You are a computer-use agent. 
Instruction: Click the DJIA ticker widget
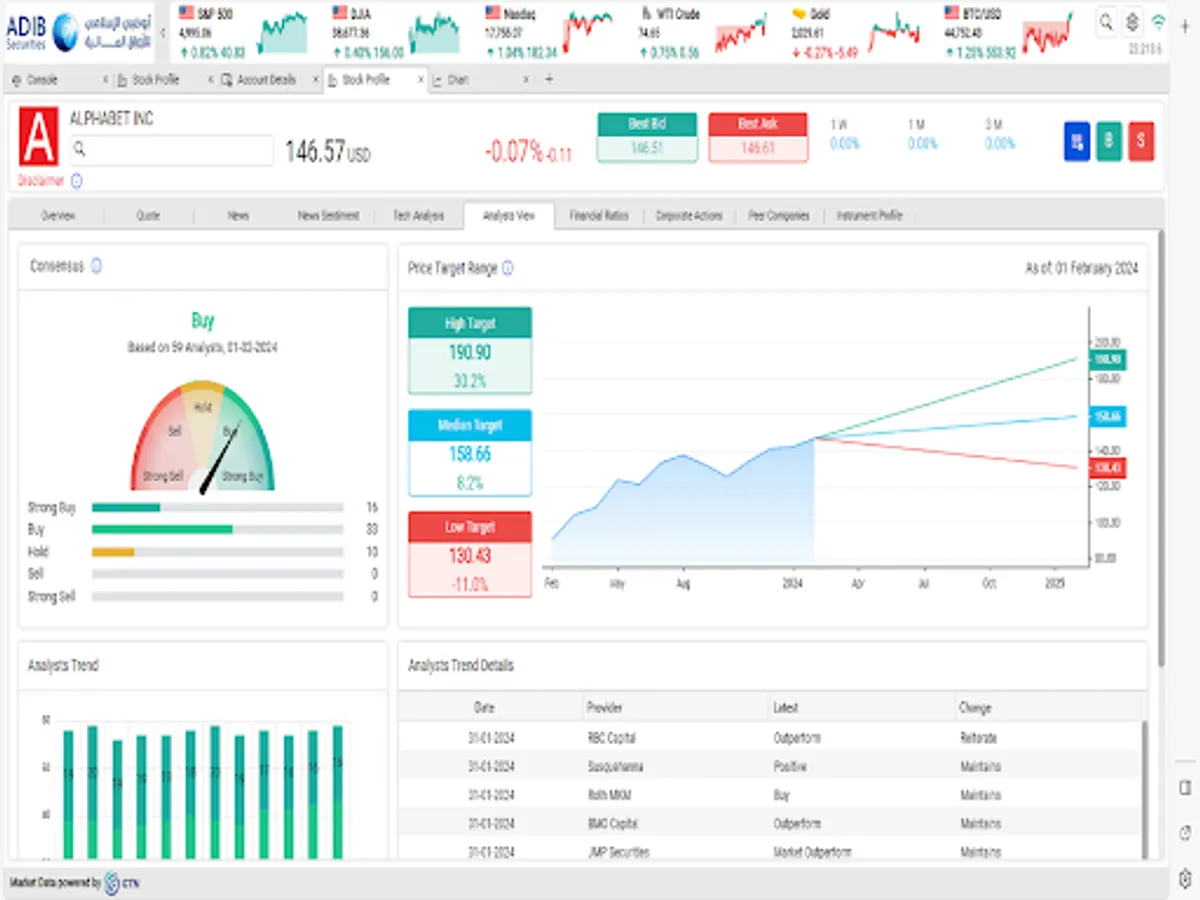[397, 32]
